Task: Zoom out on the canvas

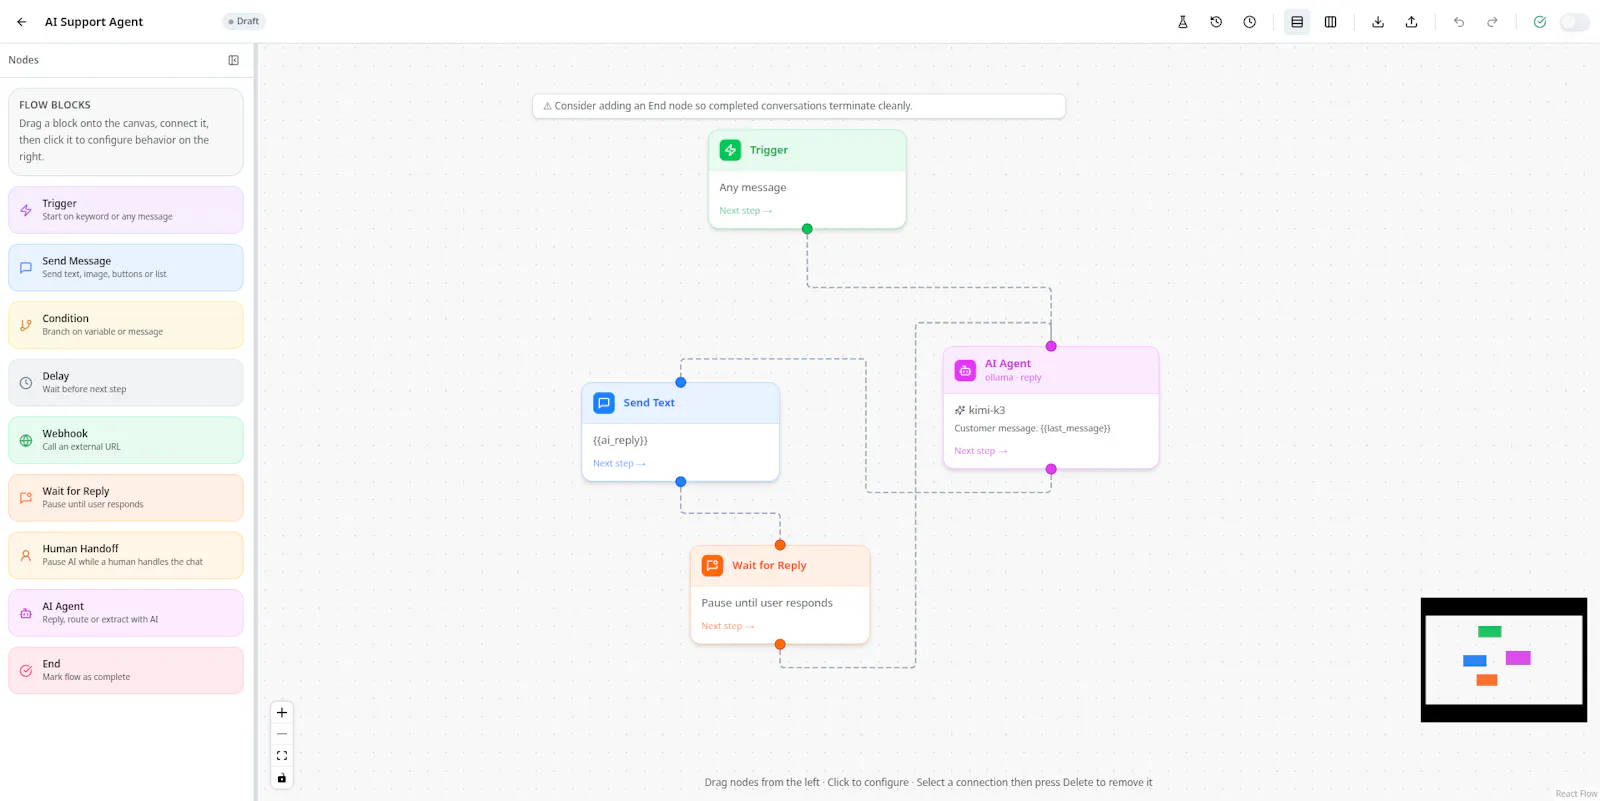Action: point(282,734)
